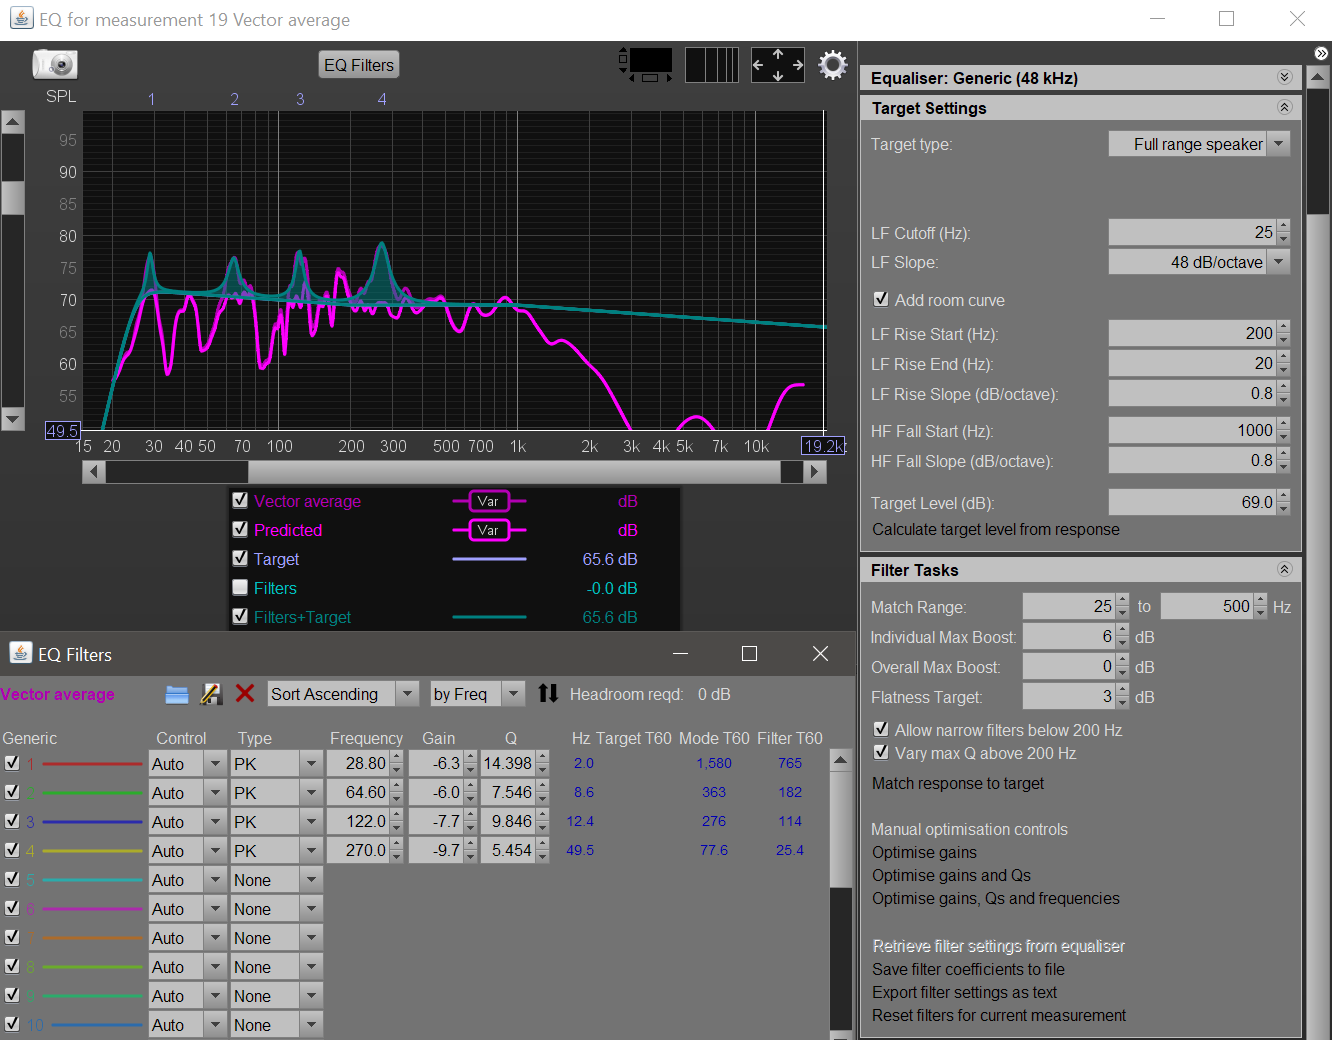Click Optimise gains and Qs
The width and height of the screenshot is (1332, 1040).
pos(951,876)
